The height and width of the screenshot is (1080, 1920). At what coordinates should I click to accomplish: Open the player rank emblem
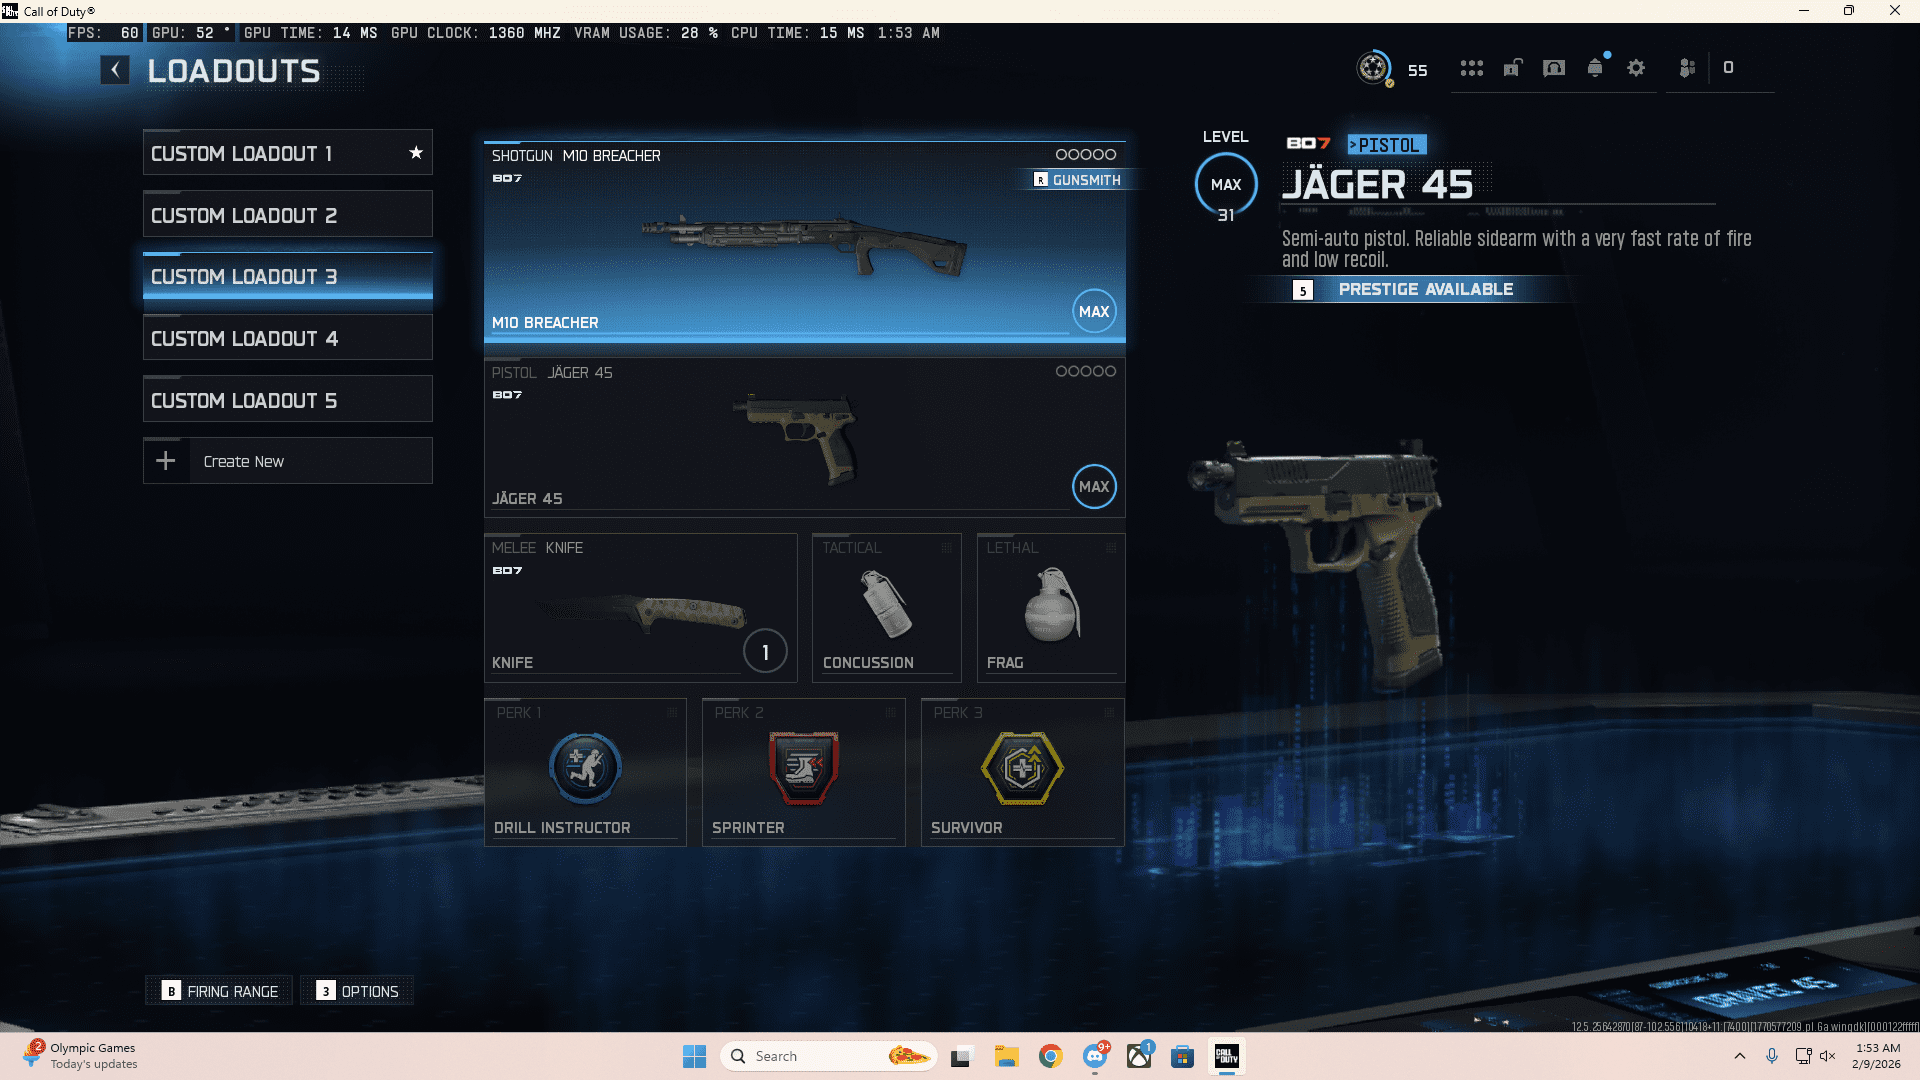[1374, 68]
